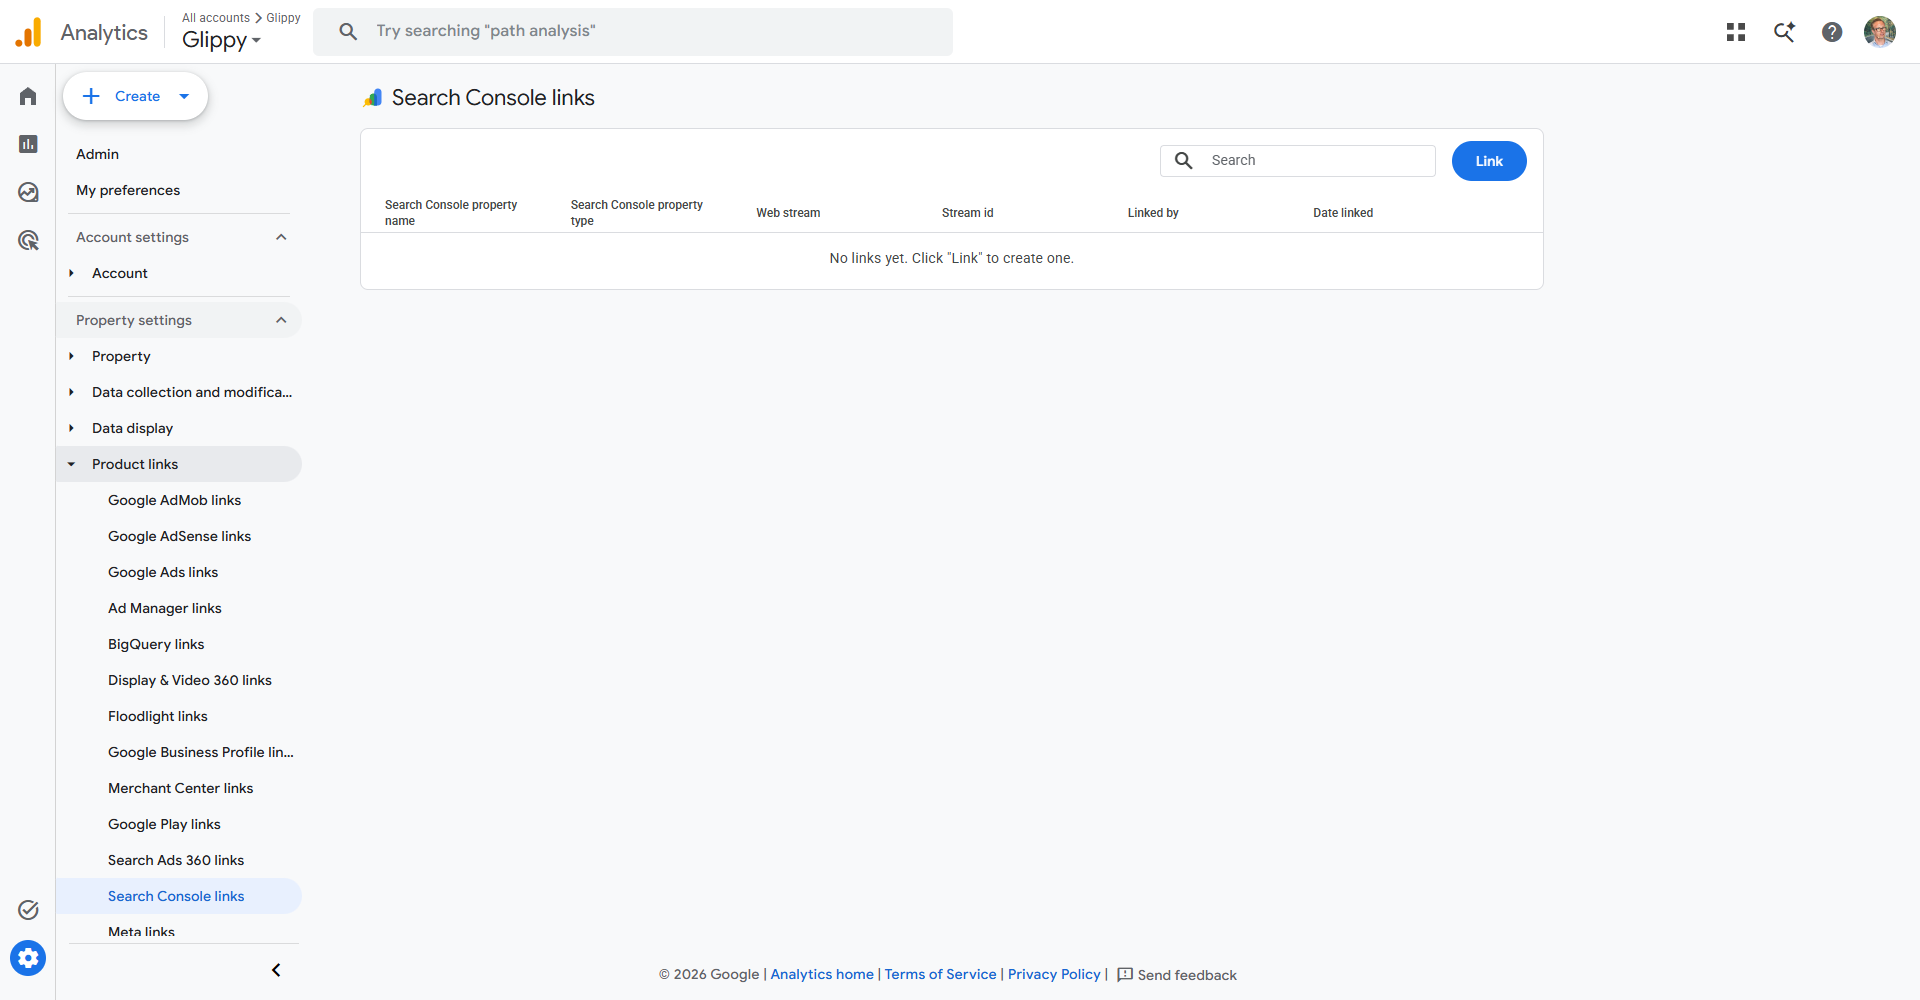Open Google Business Profile links
The width and height of the screenshot is (1920, 1000).
pos(201,752)
